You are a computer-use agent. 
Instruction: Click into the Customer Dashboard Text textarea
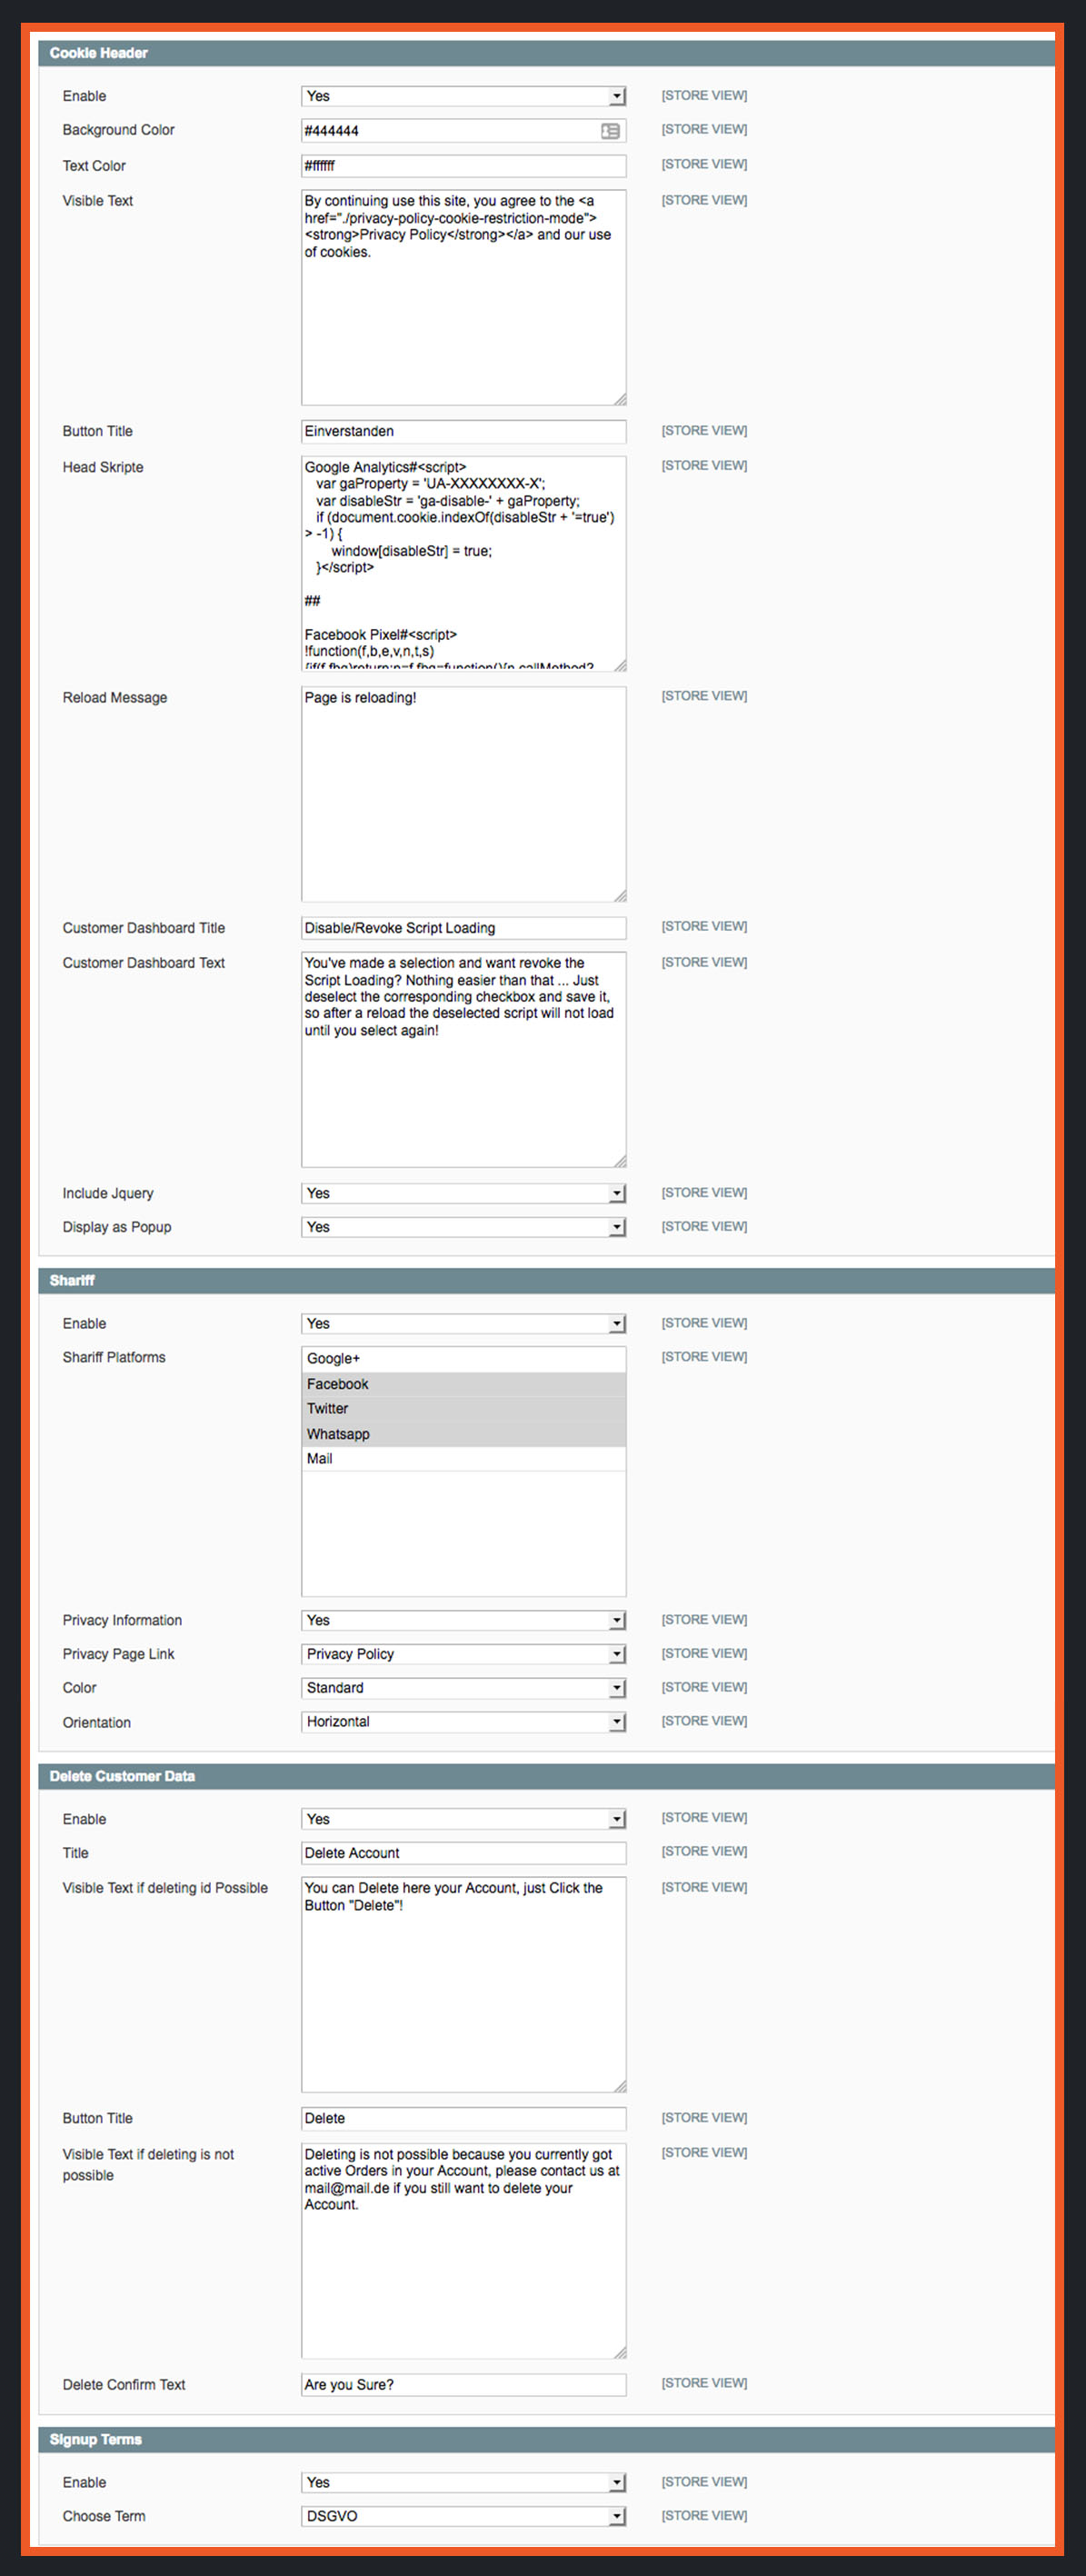tap(463, 1060)
